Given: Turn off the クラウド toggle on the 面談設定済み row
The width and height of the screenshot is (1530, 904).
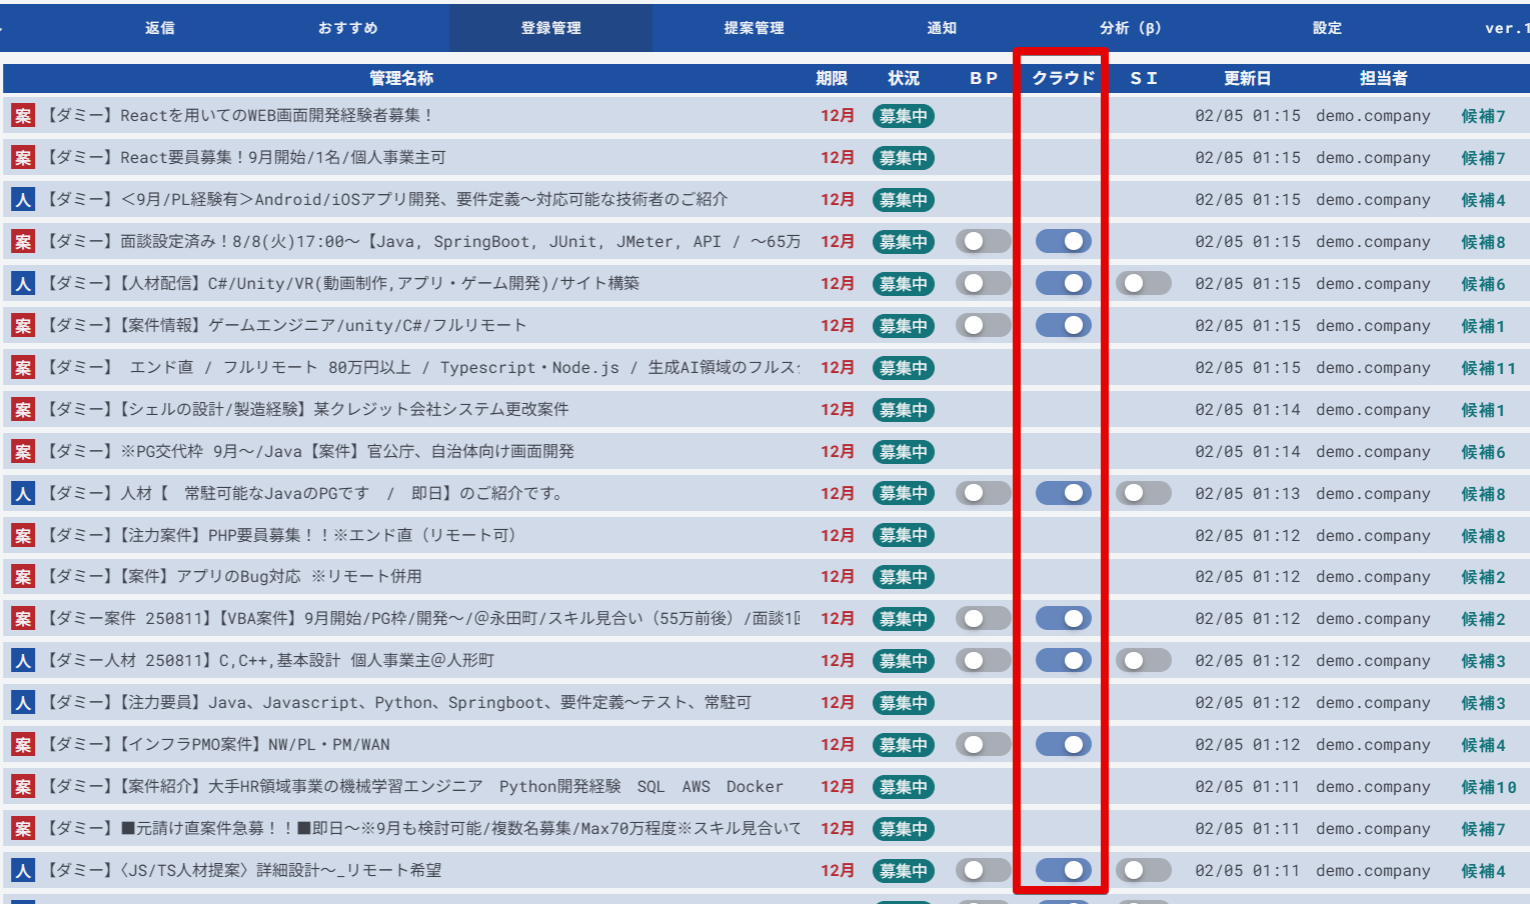Looking at the screenshot, I should [x=1063, y=241].
